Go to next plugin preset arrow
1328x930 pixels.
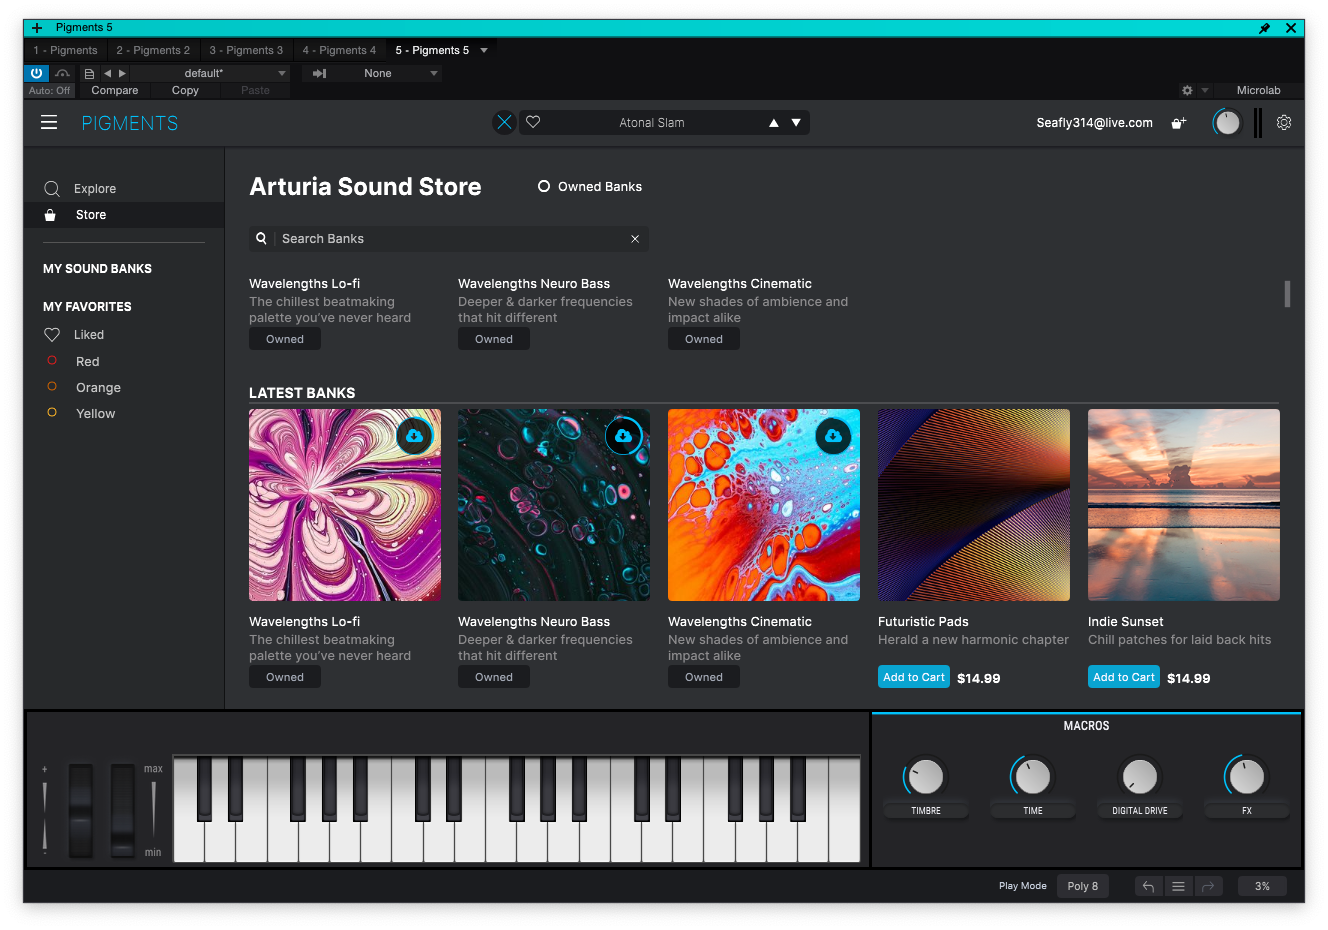pyautogui.click(x=122, y=73)
